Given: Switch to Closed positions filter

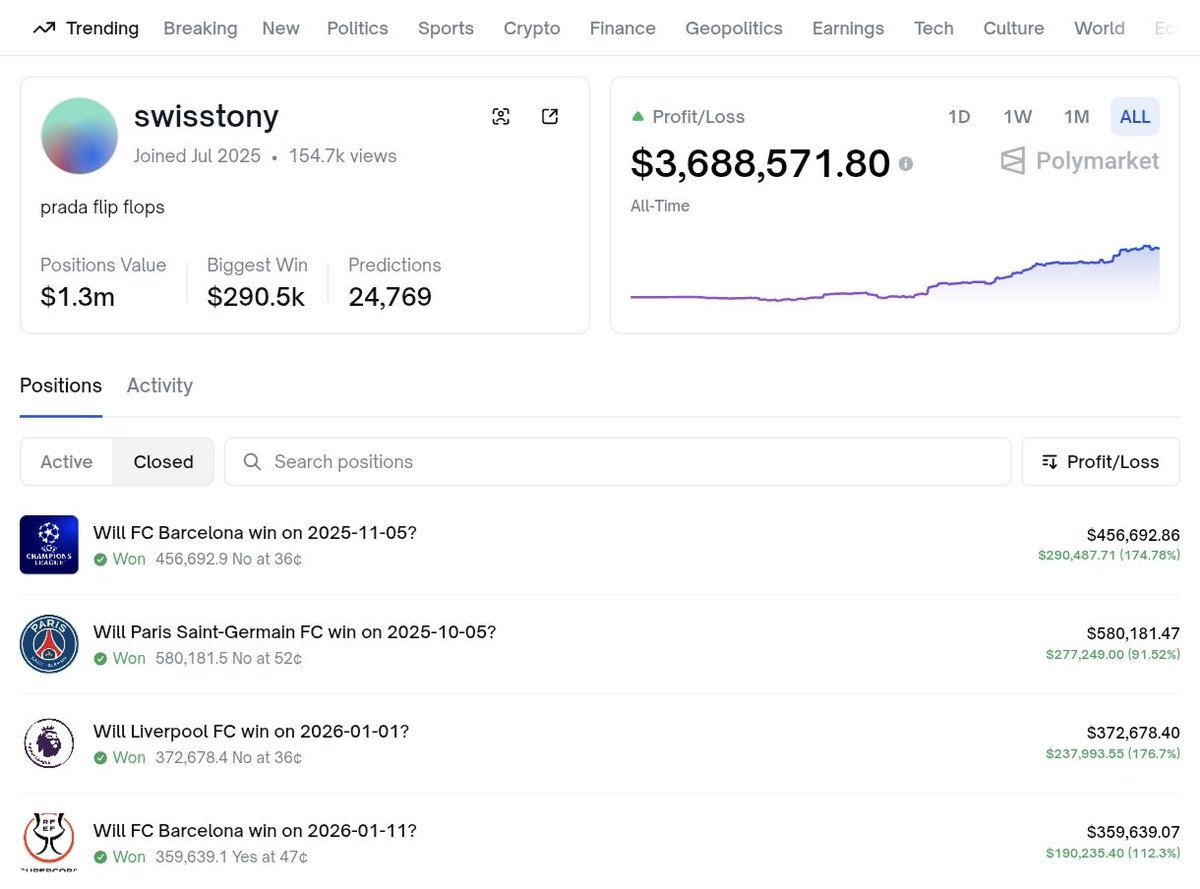Looking at the screenshot, I should point(163,462).
